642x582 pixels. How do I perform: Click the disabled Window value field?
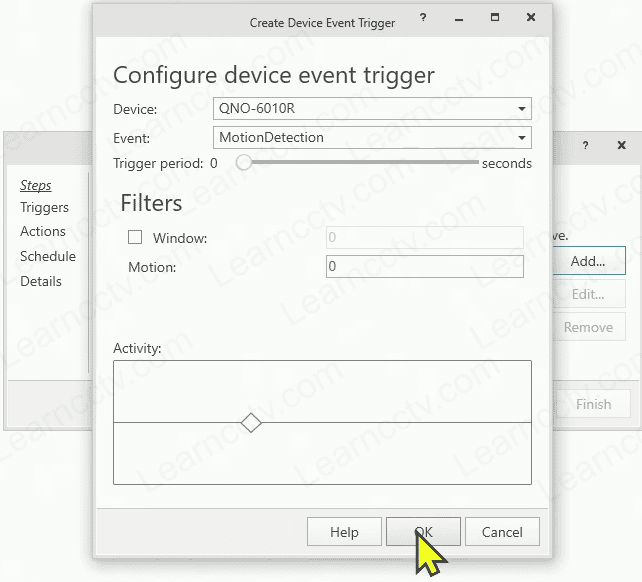425,237
